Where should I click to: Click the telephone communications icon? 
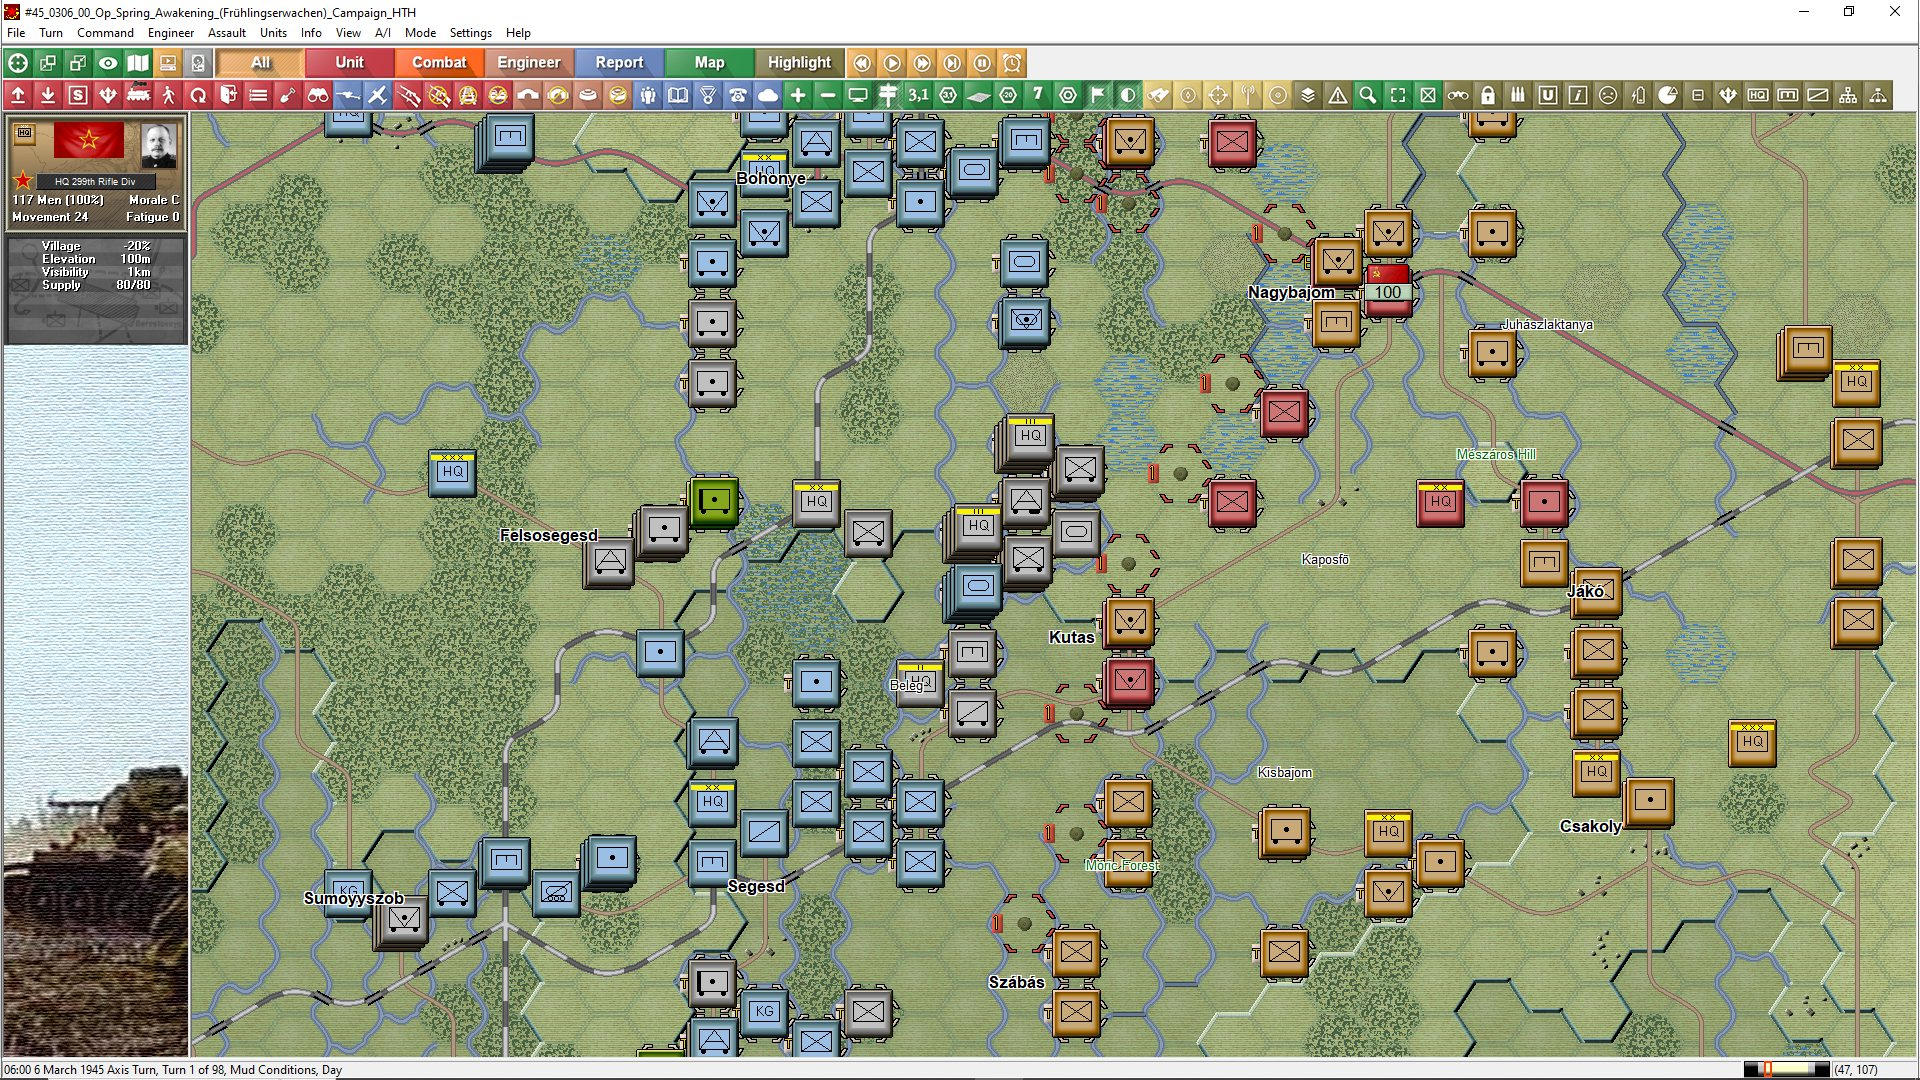(x=737, y=95)
